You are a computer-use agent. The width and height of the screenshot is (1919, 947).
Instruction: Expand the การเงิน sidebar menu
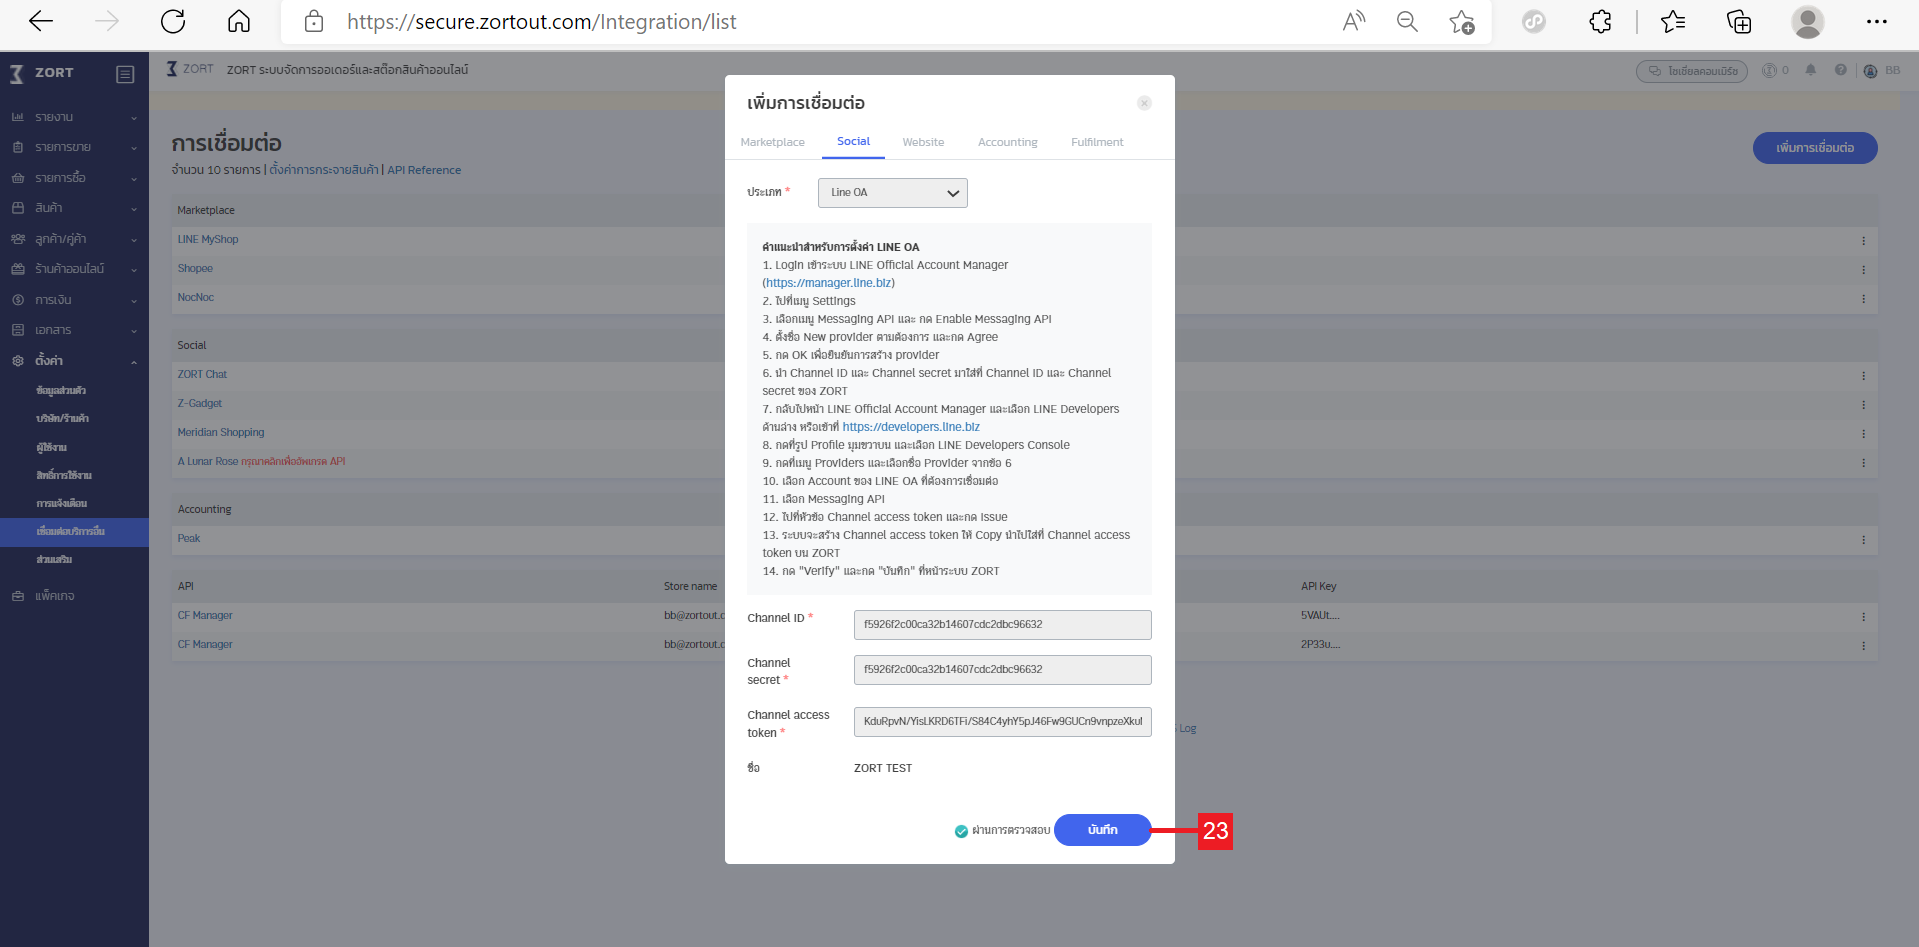pyautogui.click(x=74, y=300)
